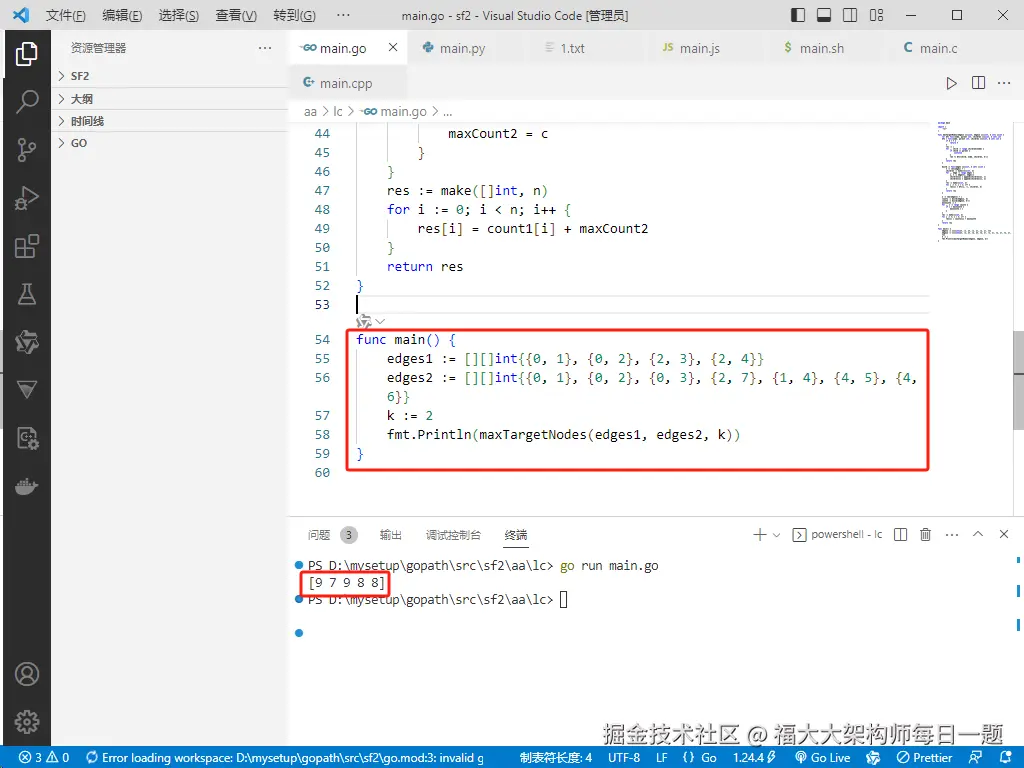The image size is (1024, 768).
Task: Click the Error loading workspace status message
Action: [x=285, y=758]
